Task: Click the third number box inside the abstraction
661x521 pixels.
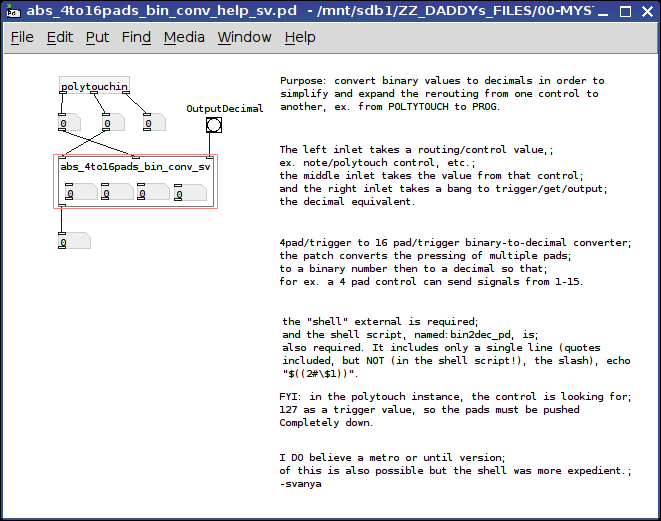Action: click(153, 192)
